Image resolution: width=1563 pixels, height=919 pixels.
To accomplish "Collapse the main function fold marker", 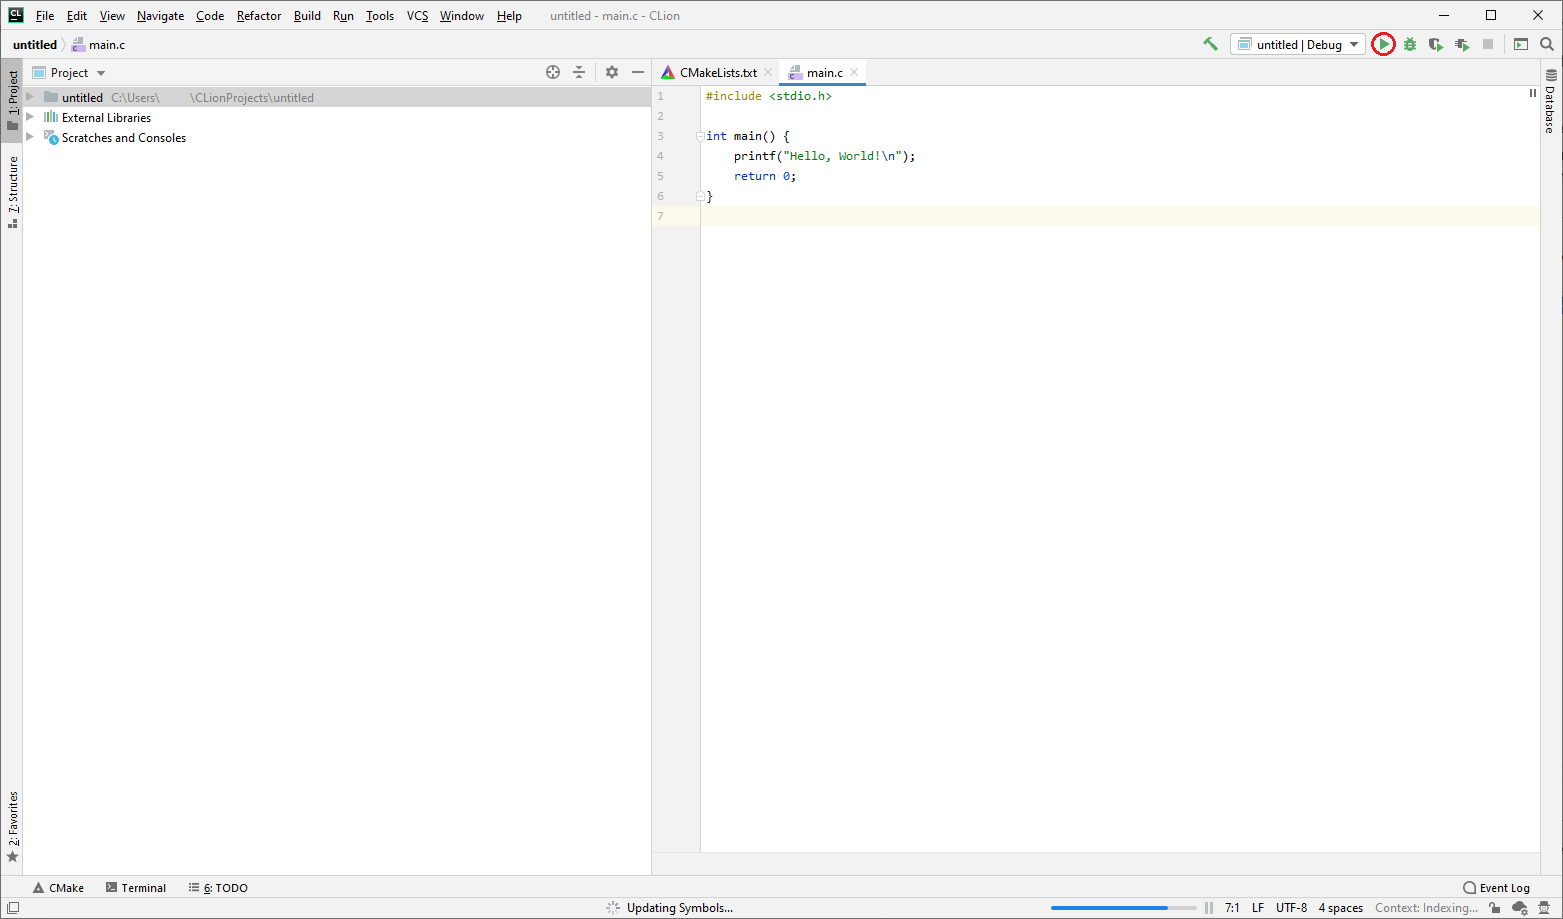I will point(700,136).
